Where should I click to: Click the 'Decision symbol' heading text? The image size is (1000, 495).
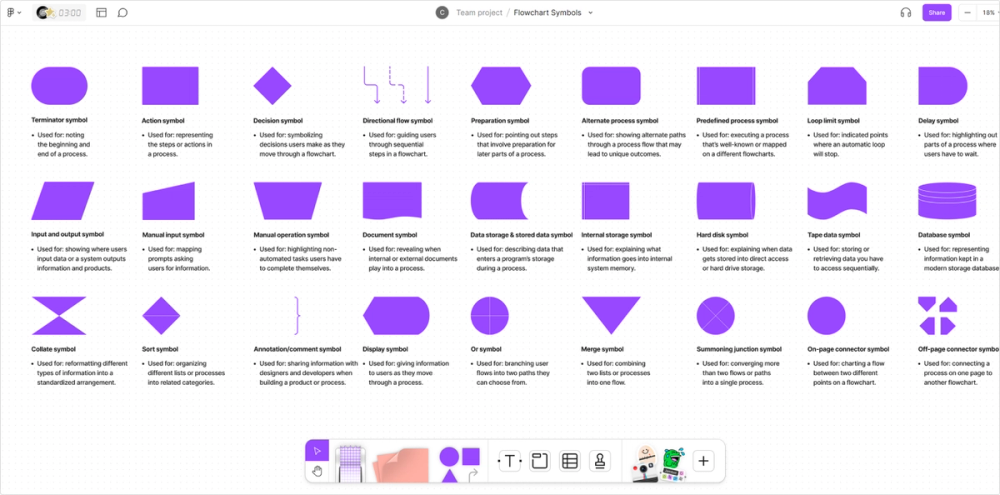click(278, 120)
